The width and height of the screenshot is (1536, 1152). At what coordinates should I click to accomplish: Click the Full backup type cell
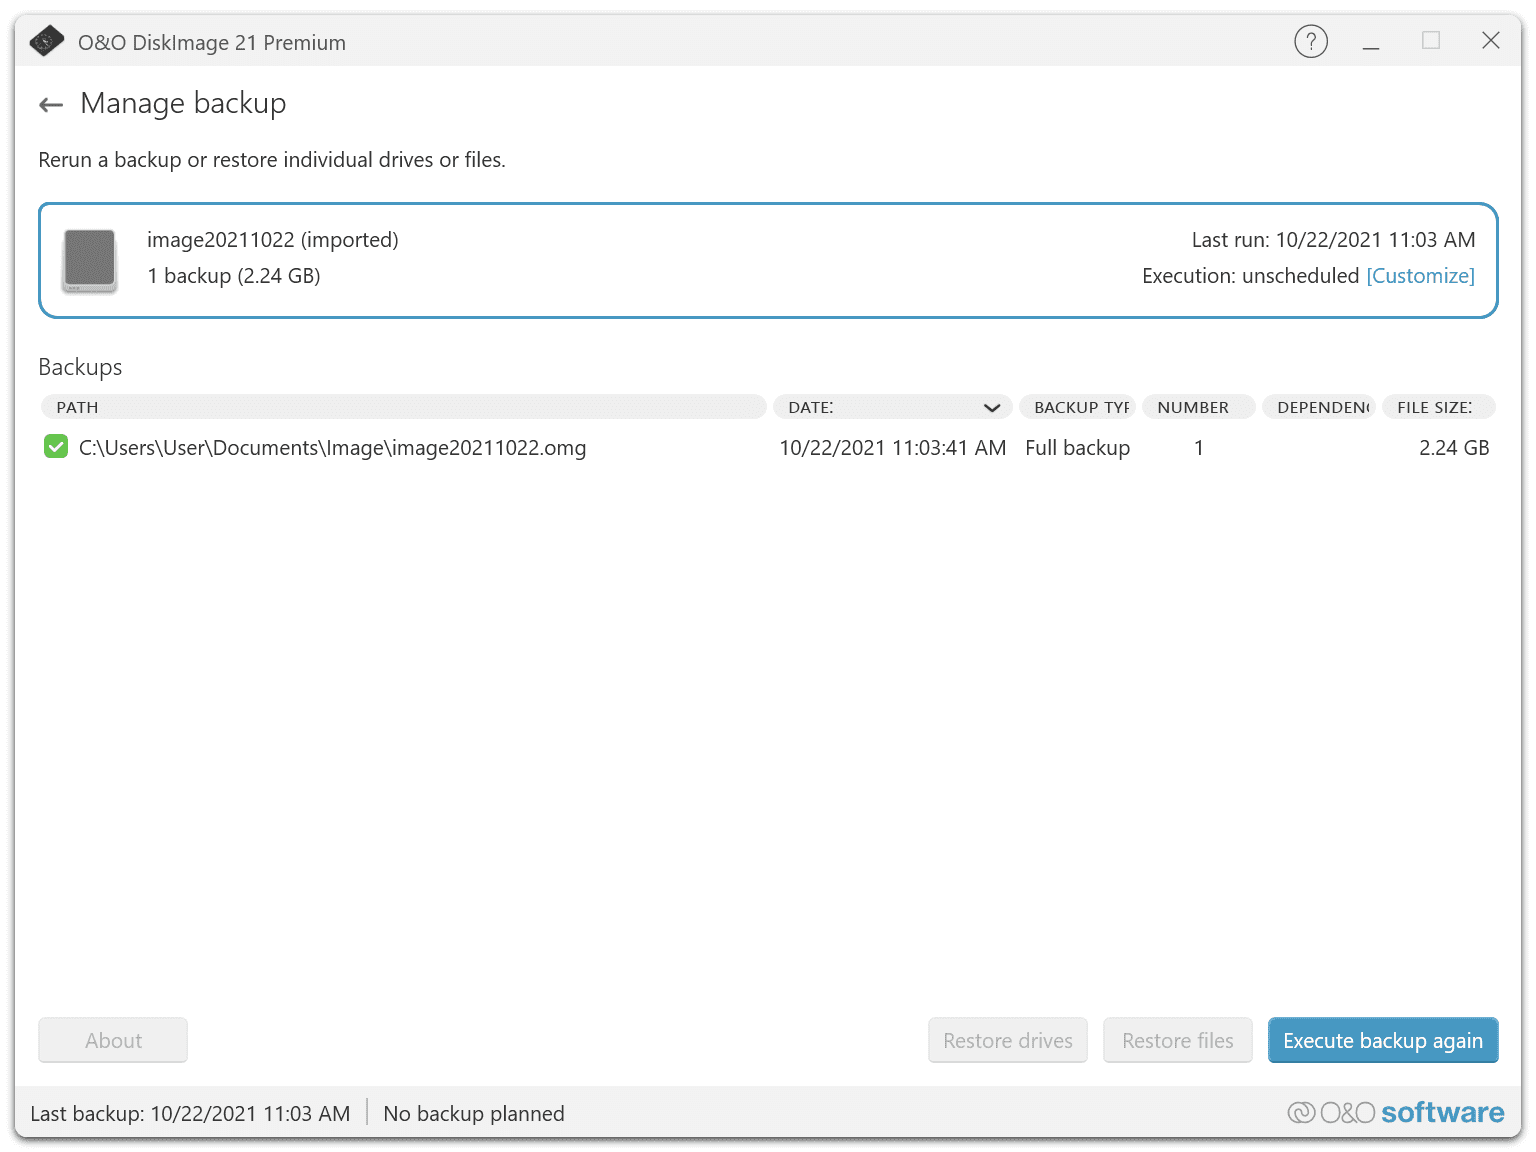pos(1078,448)
